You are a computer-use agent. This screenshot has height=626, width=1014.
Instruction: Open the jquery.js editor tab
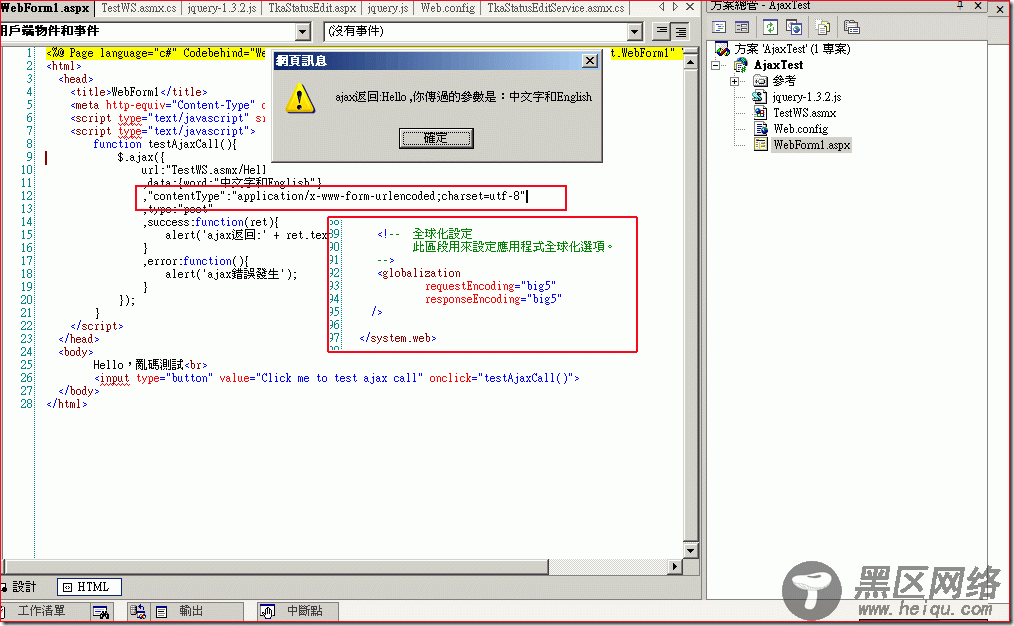point(387,8)
